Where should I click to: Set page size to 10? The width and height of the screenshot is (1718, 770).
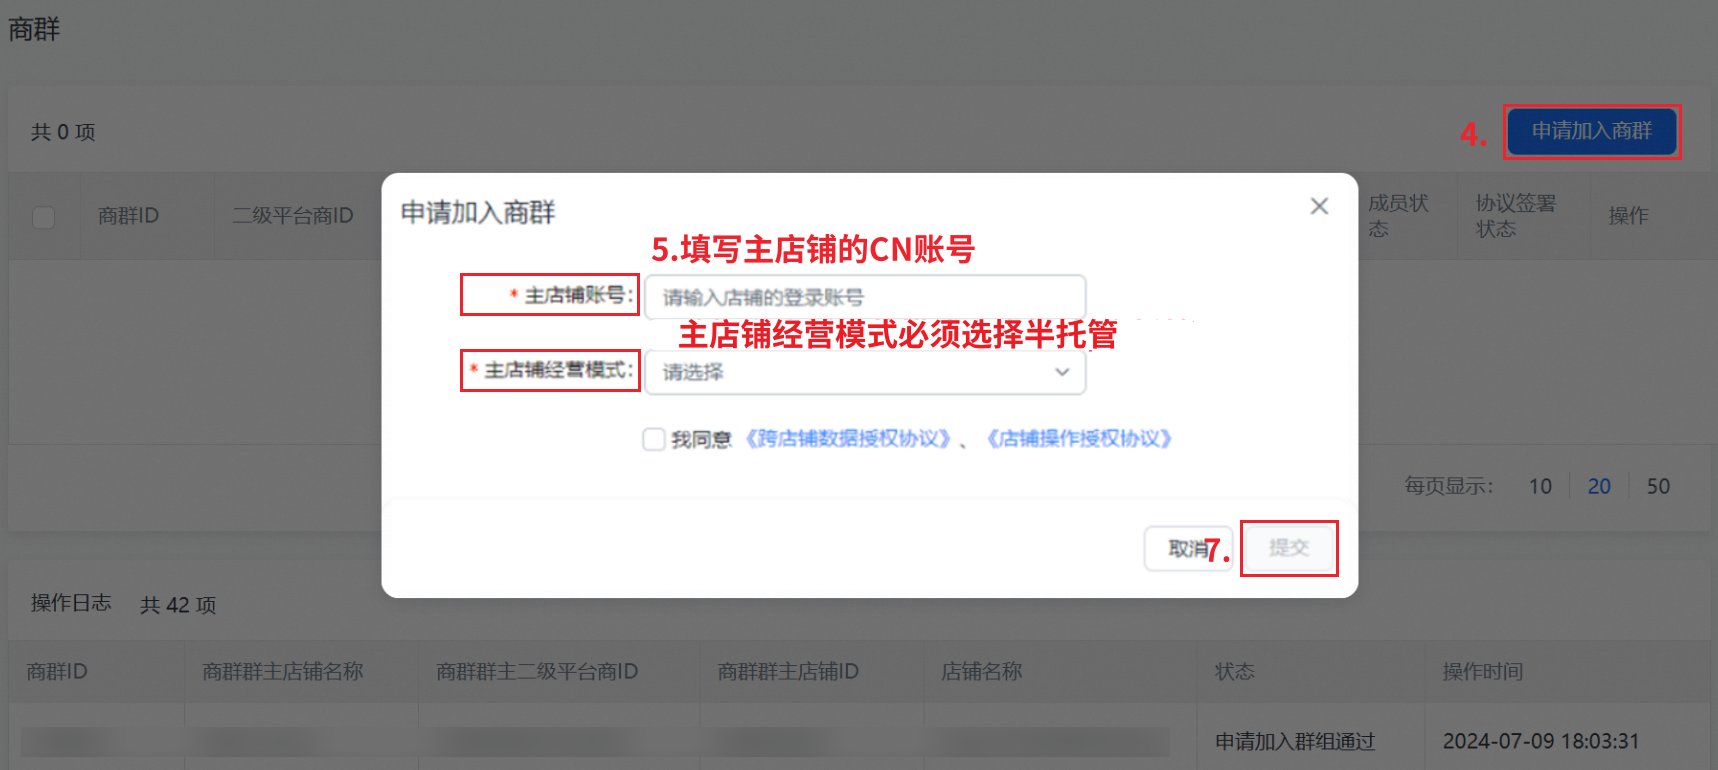click(x=1540, y=486)
